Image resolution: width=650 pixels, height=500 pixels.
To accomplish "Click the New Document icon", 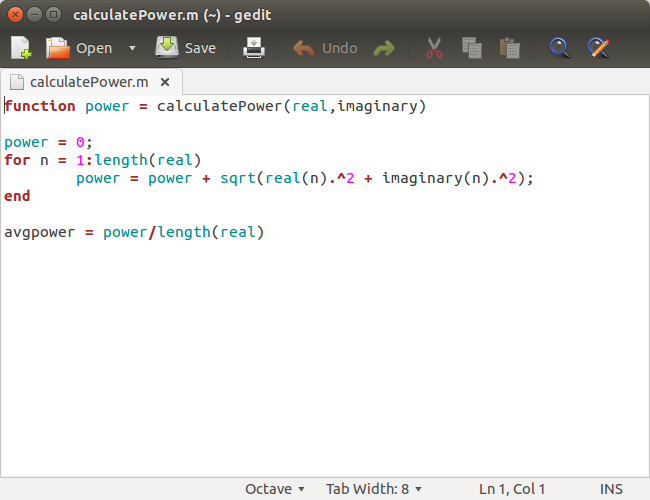I will click(x=21, y=47).
